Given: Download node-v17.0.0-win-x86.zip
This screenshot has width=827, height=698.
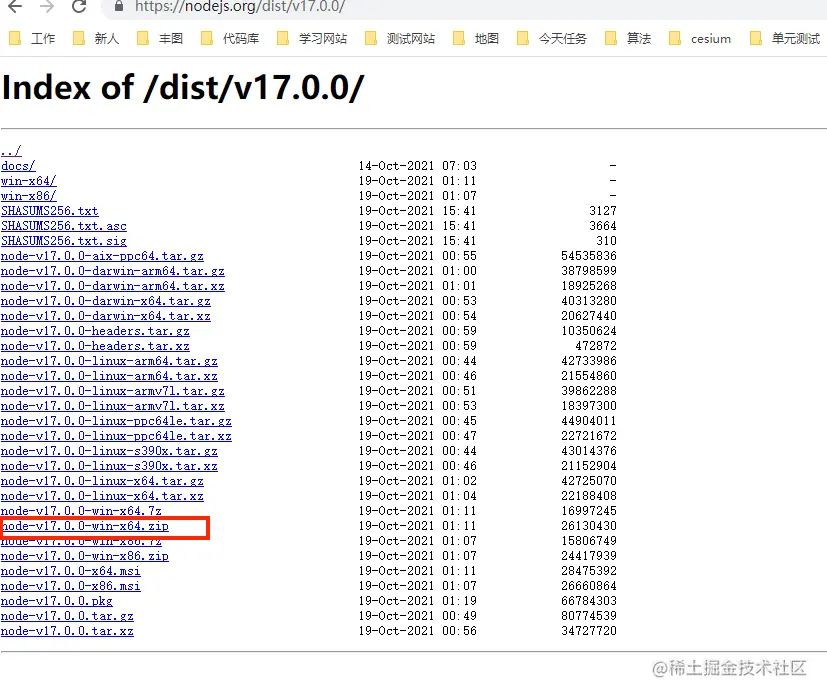Looking at the screenshot, I should point(85,556).
